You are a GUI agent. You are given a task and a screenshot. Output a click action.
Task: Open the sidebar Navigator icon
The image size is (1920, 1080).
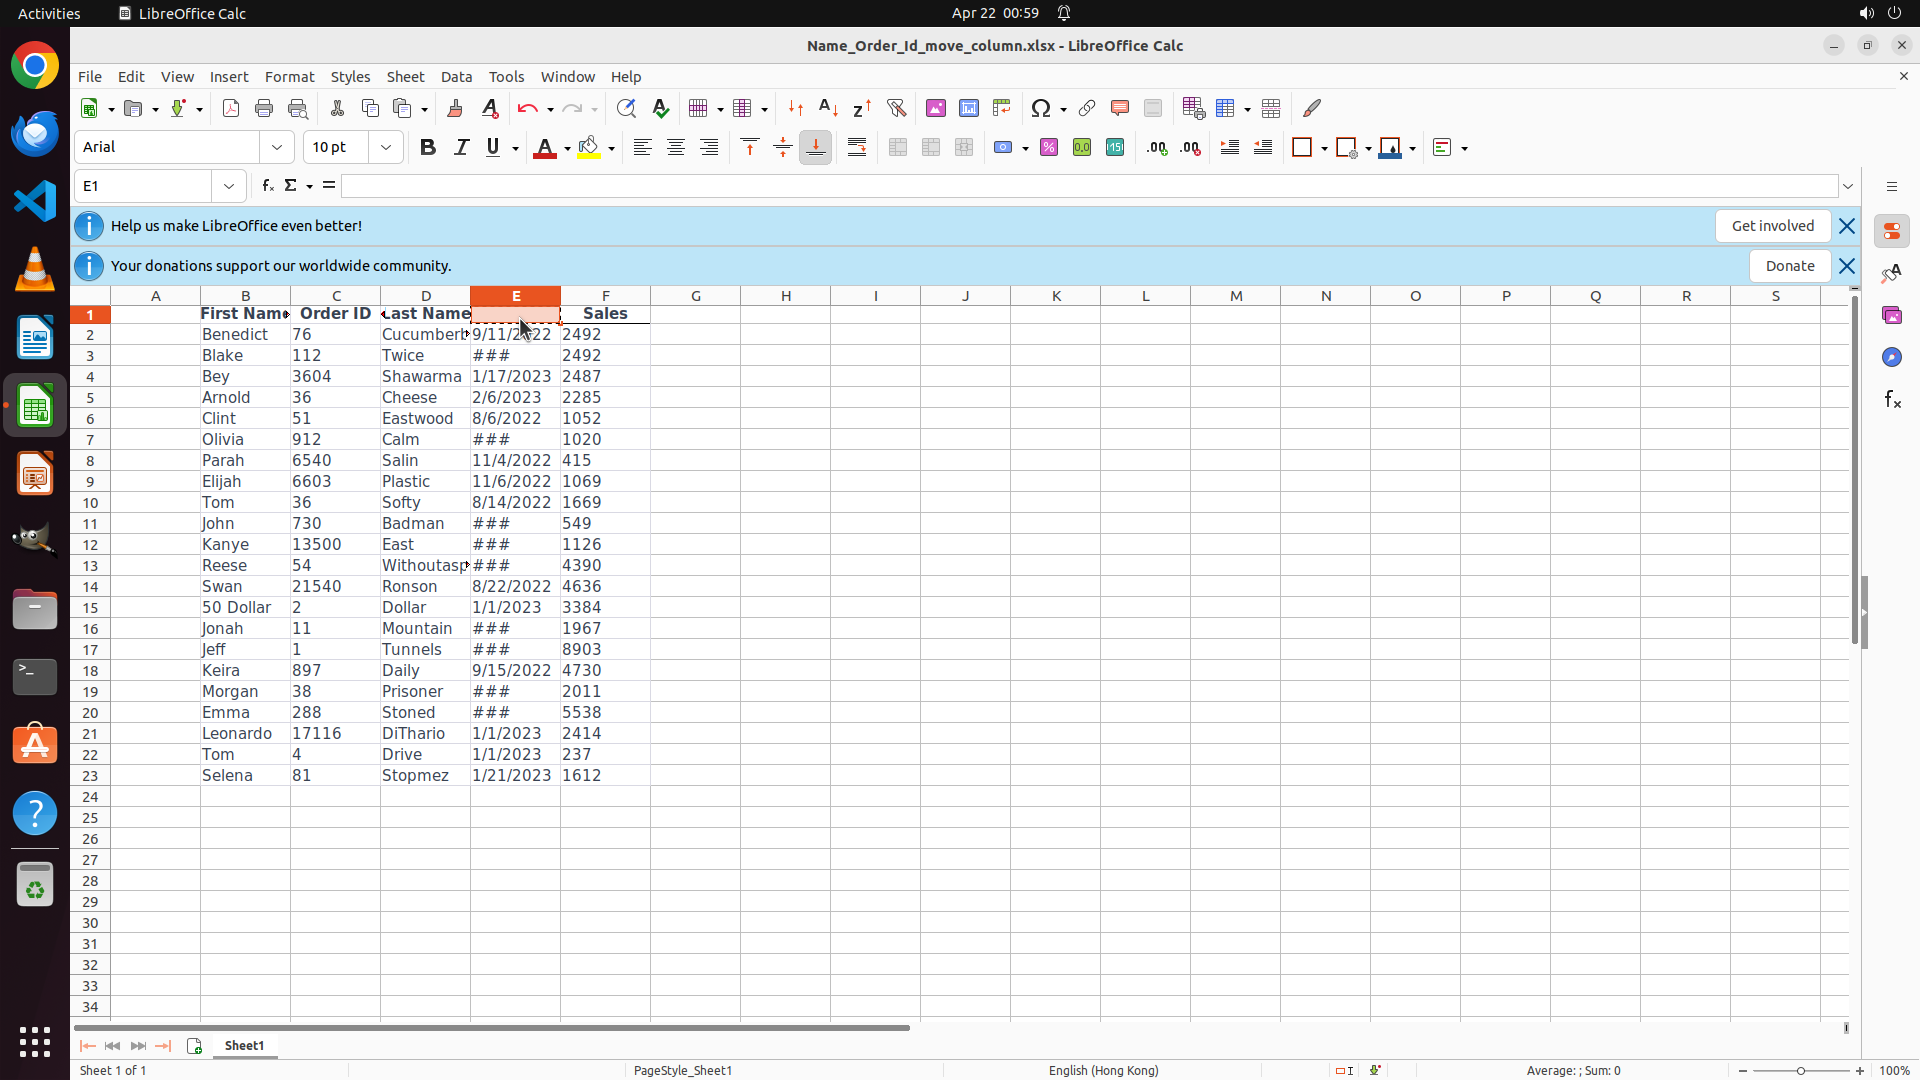pyautogui.click(x=1892, y=357)
